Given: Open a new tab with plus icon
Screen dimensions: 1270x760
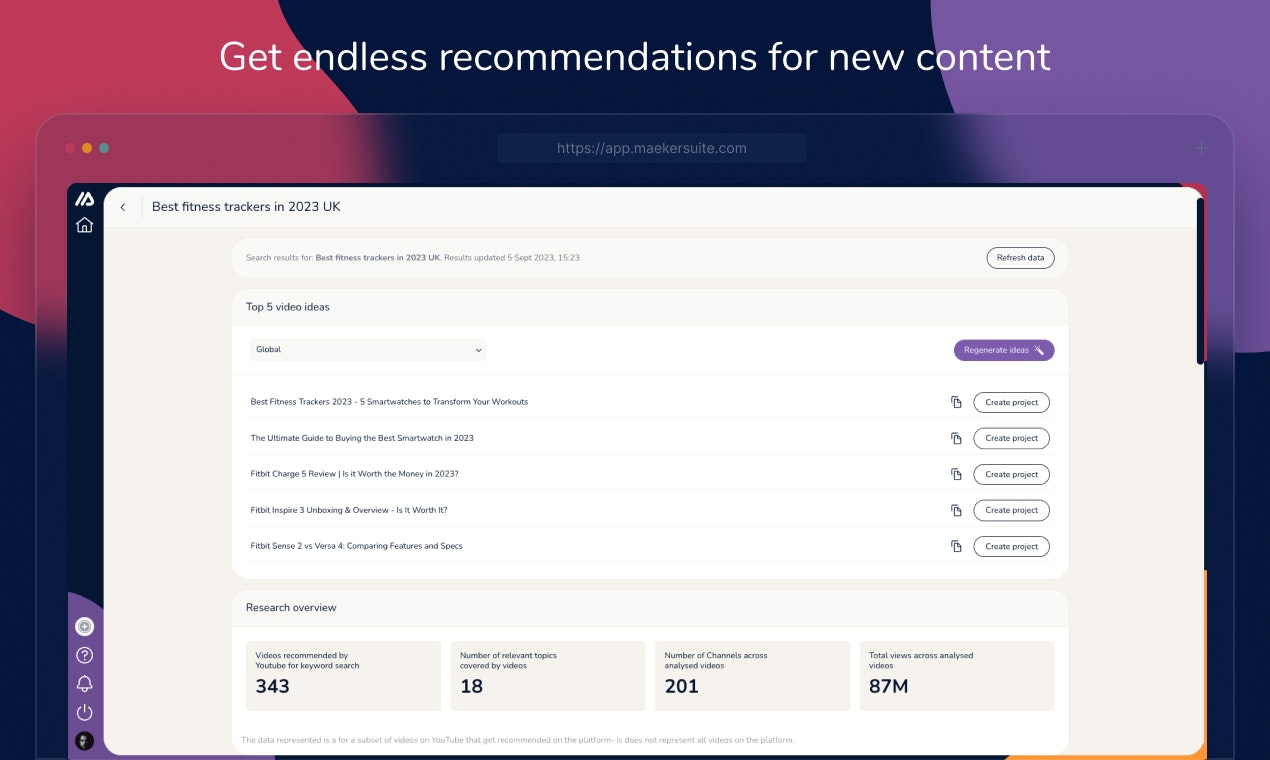Looking at the screenshot, I should [x=1202, y=148].
